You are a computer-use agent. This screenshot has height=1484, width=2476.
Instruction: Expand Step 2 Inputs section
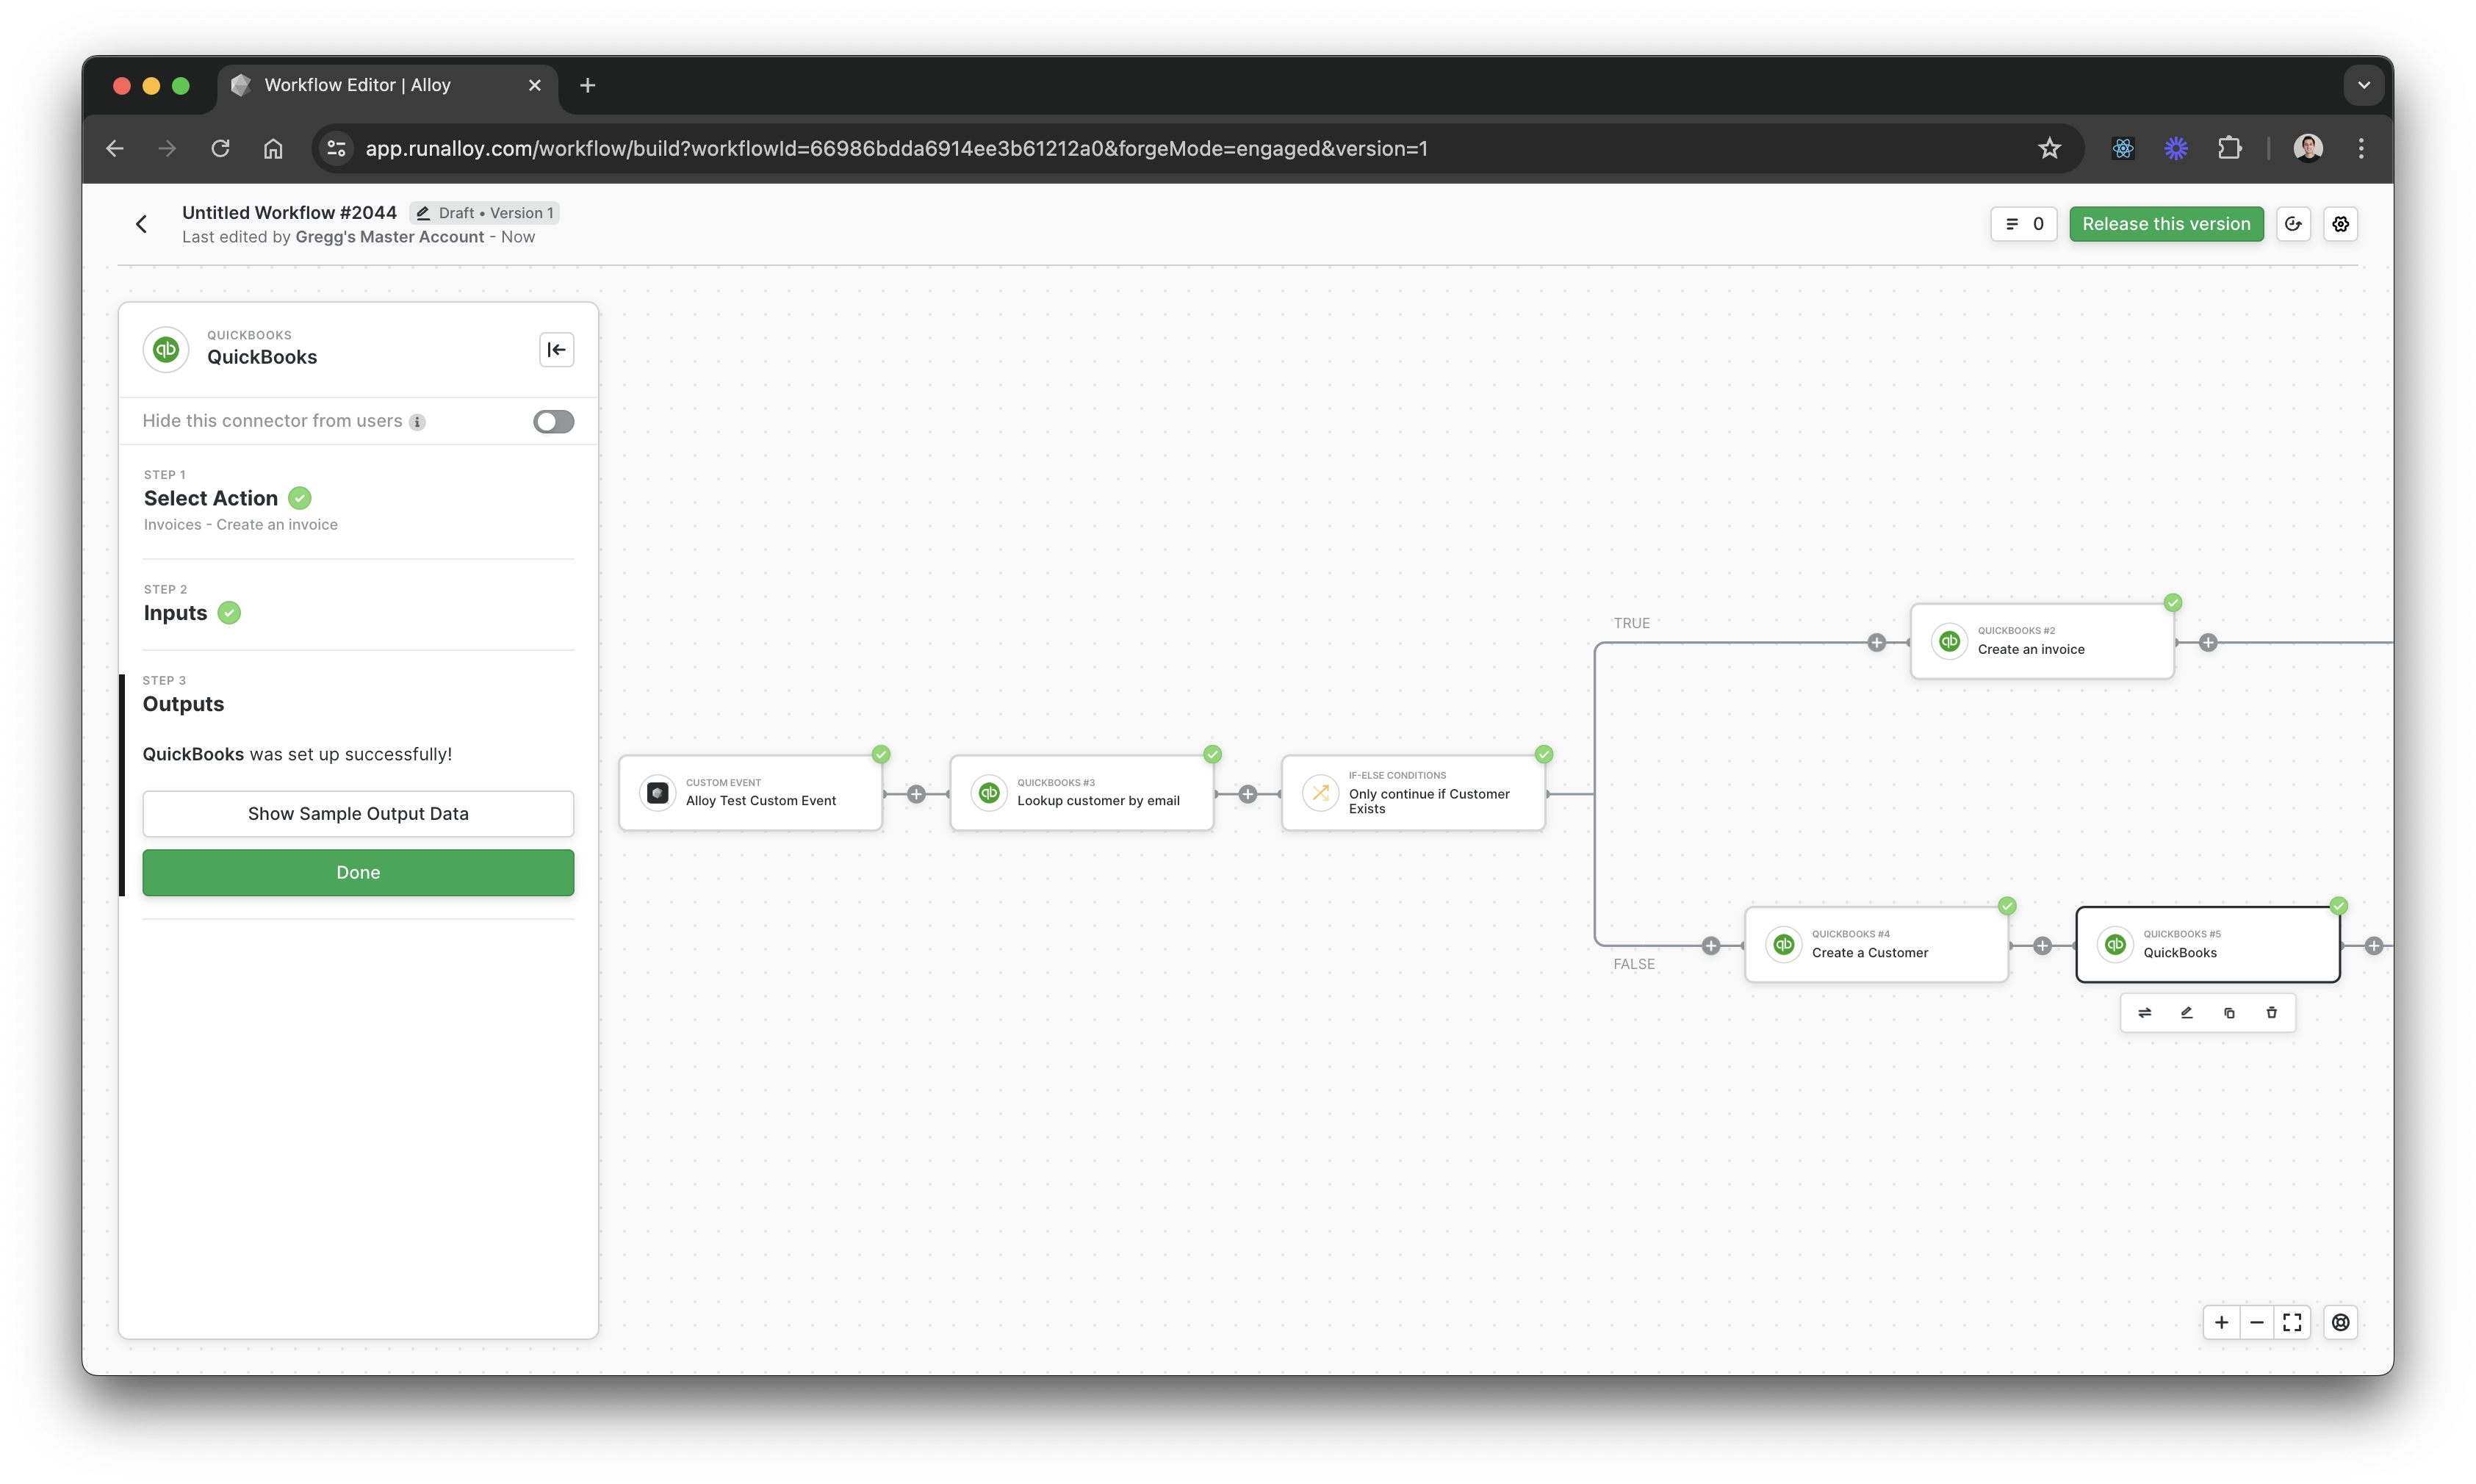coord(176,613)
